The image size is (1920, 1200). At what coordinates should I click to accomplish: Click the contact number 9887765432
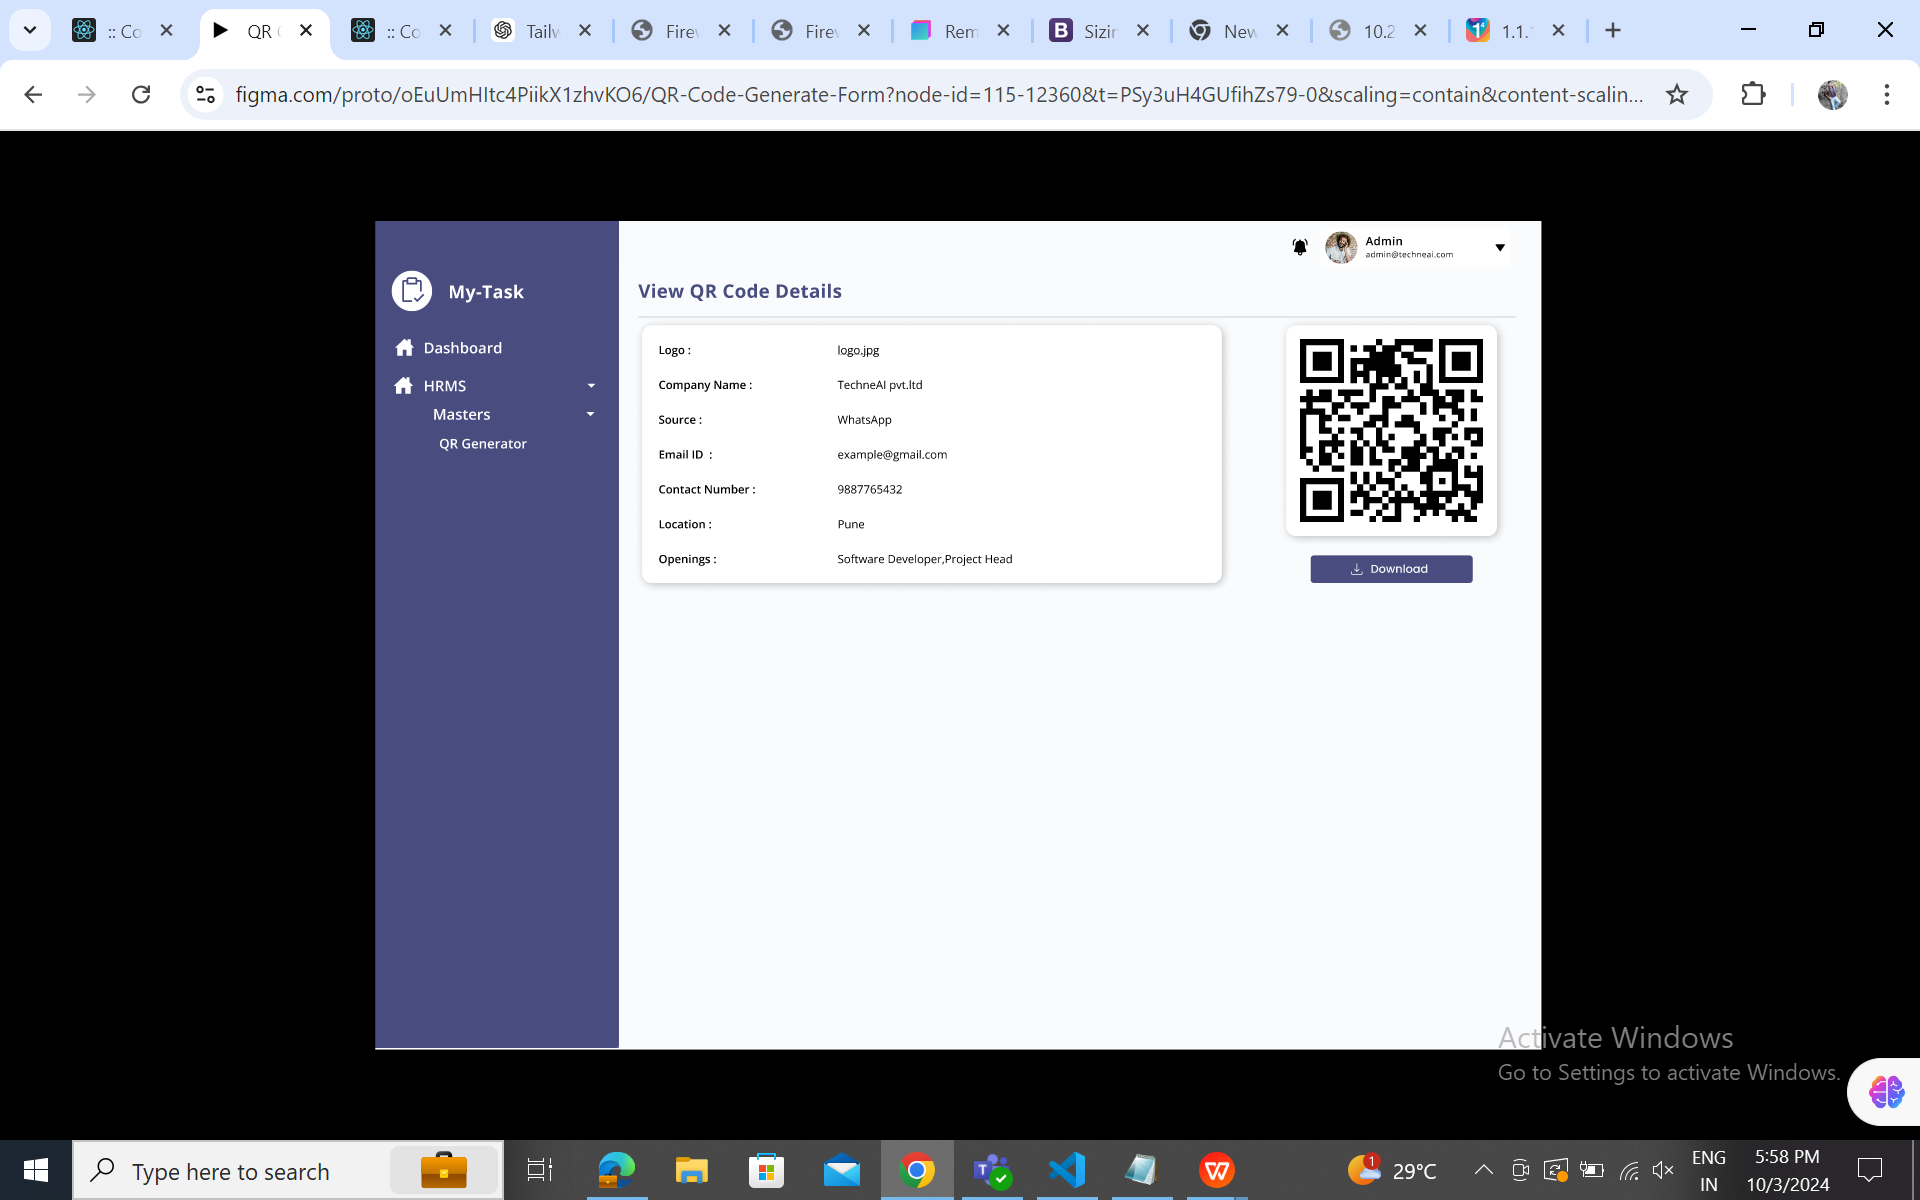[x=869, y=489]
